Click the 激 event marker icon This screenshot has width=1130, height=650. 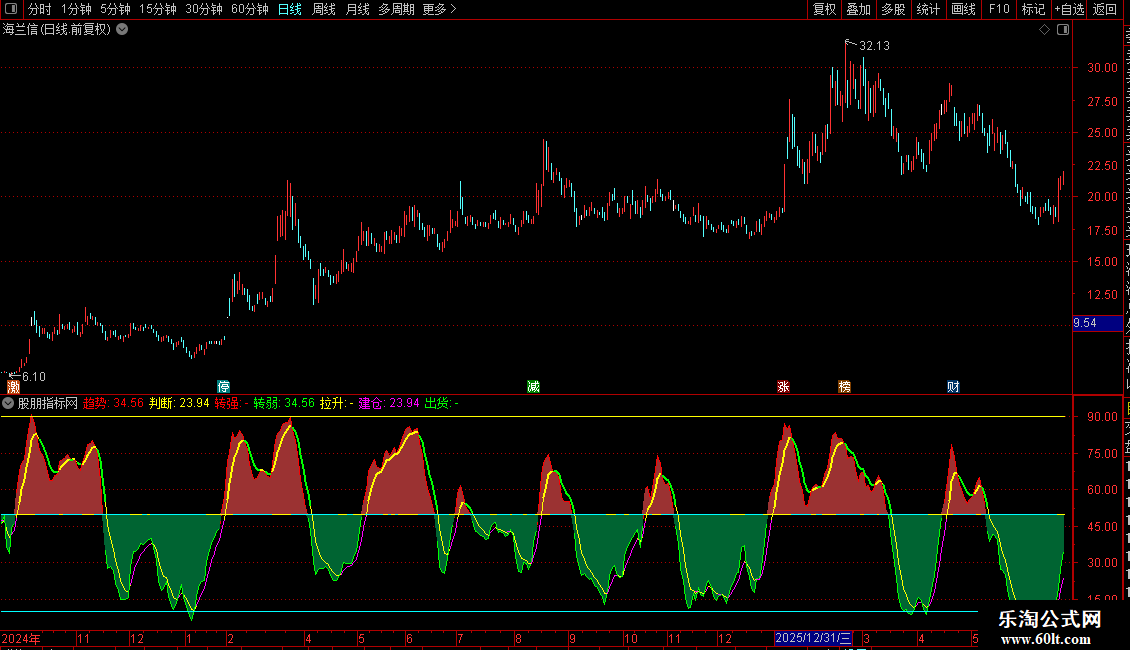click(13, 387)
